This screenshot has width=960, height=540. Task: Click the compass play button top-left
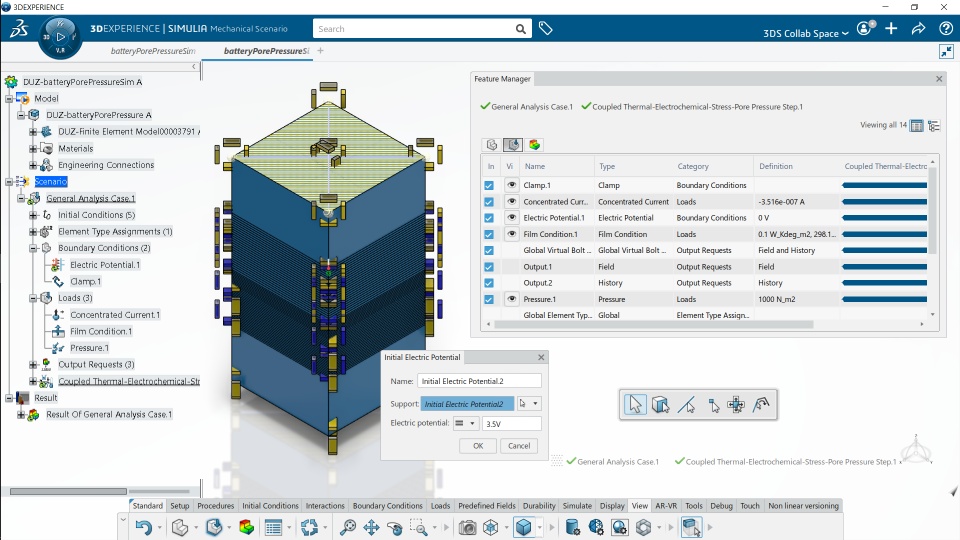point(60,37)
